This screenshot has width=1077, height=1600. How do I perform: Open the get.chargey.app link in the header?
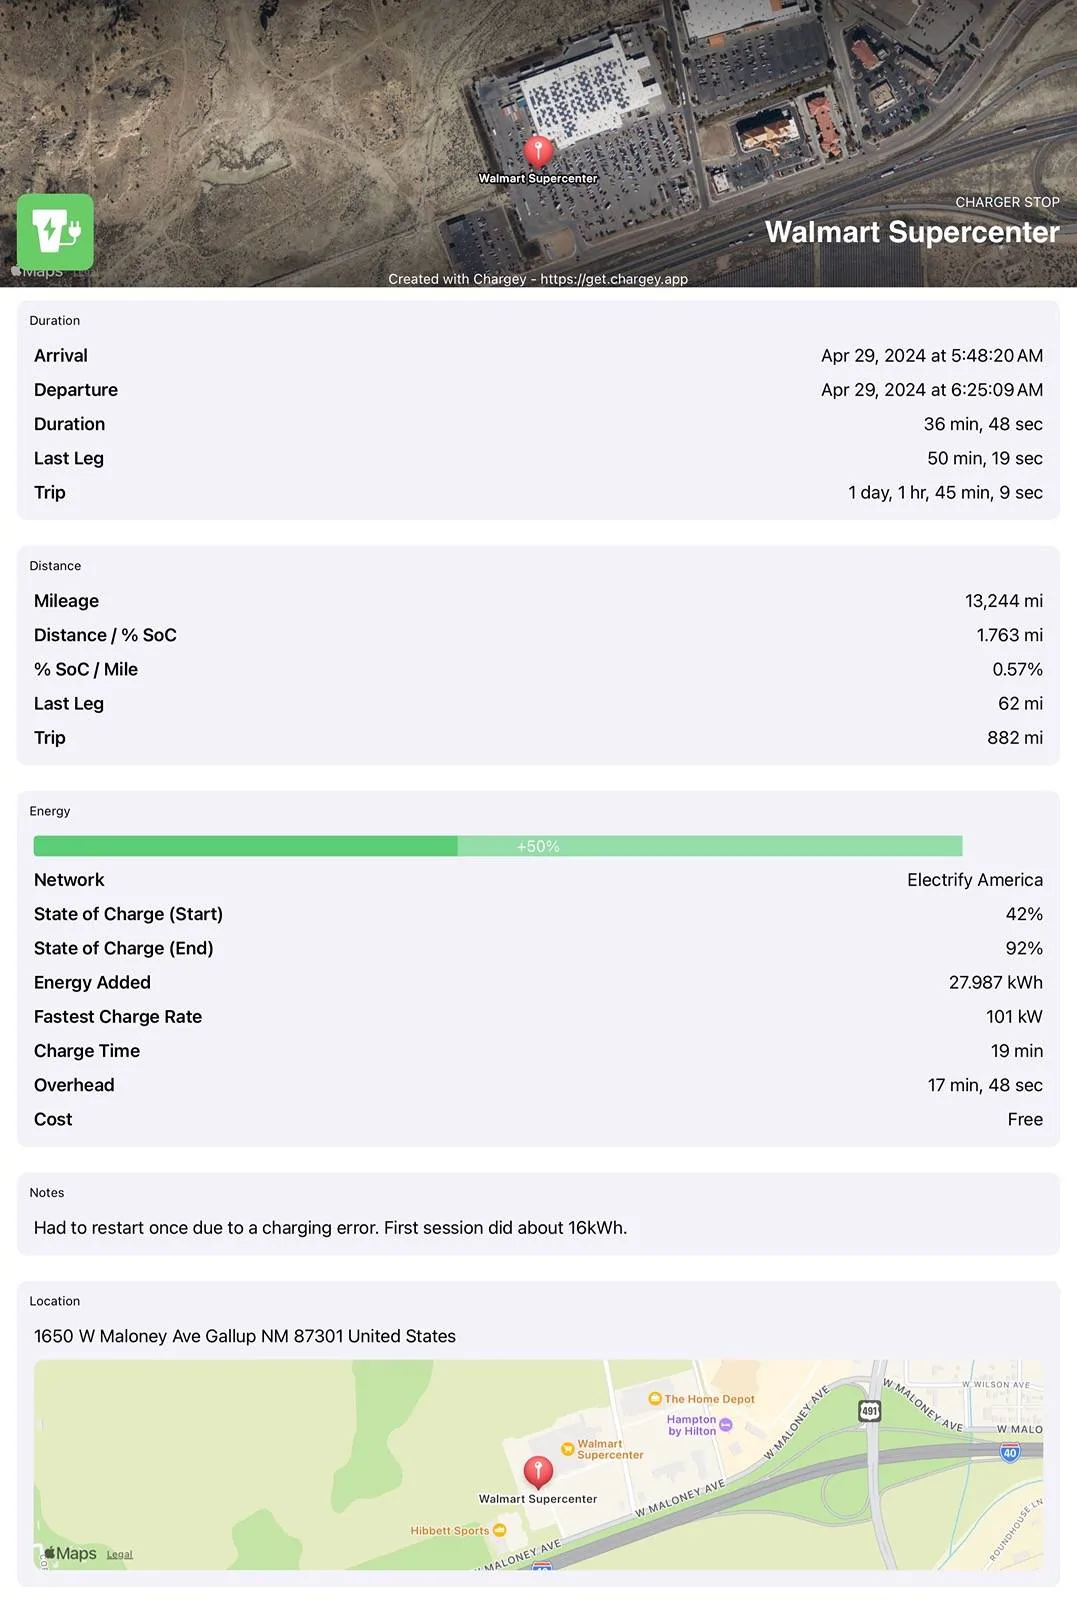(614, 279)
